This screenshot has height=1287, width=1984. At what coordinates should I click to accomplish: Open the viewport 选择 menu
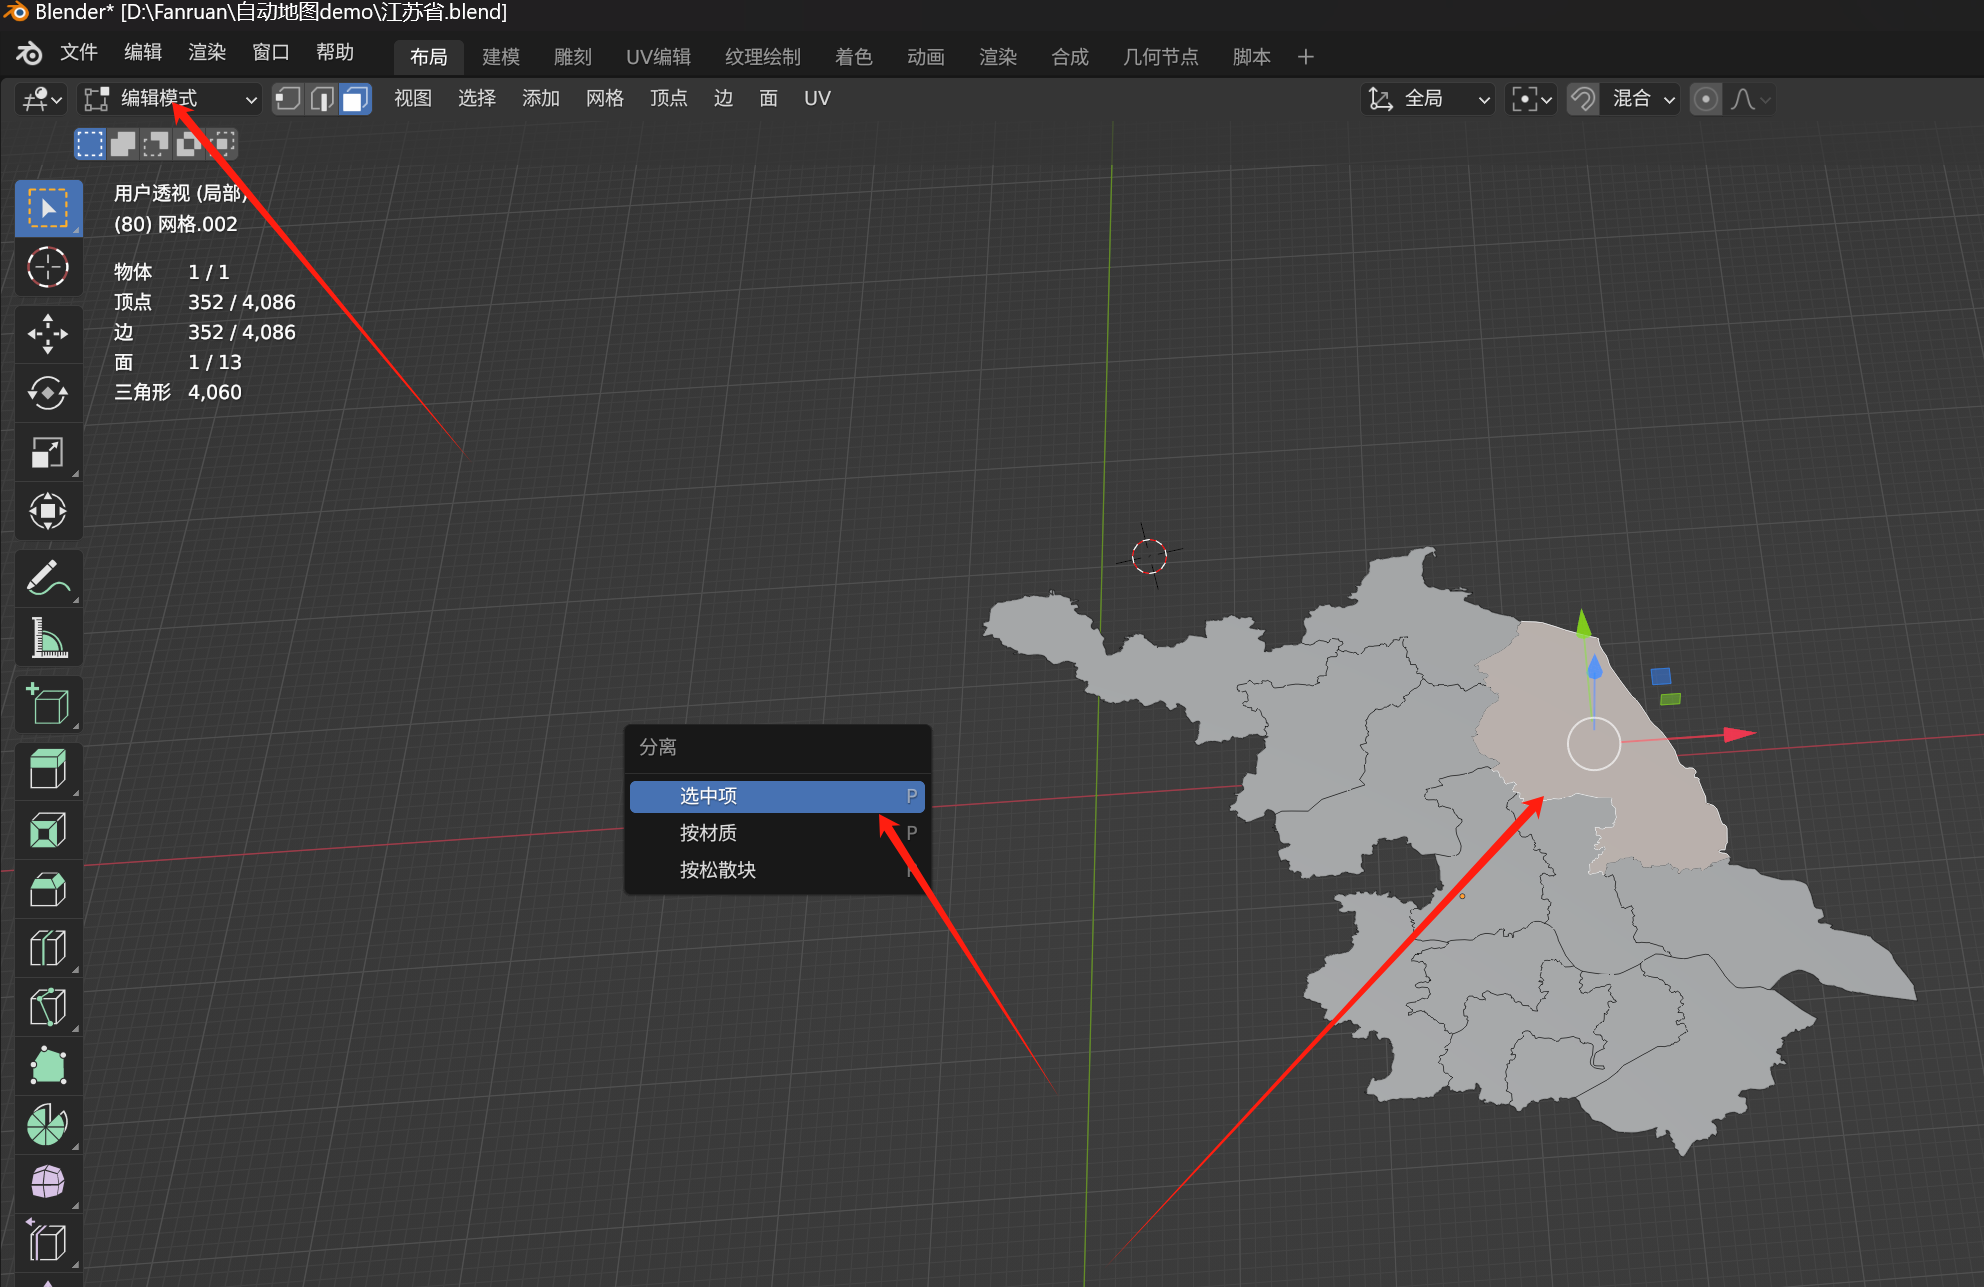pos(477,98)
